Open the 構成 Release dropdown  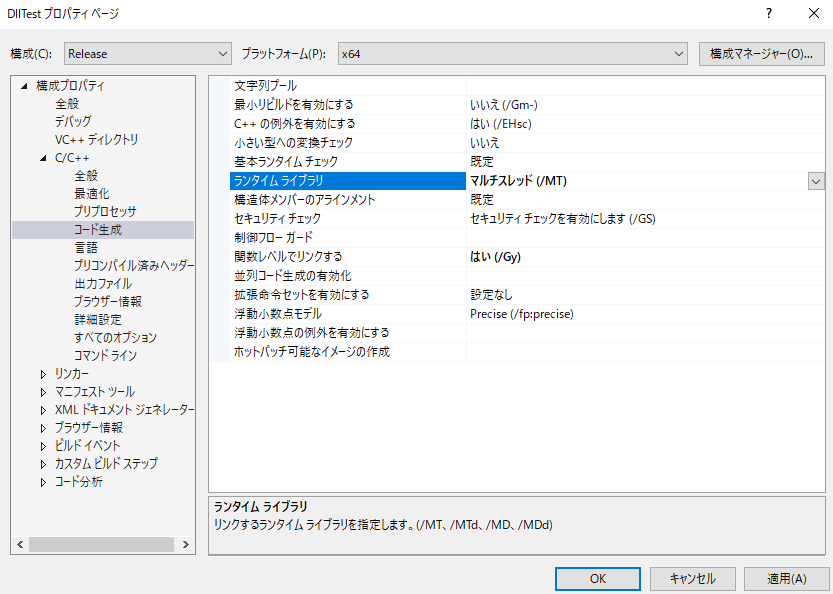click(x=148, y=54)
